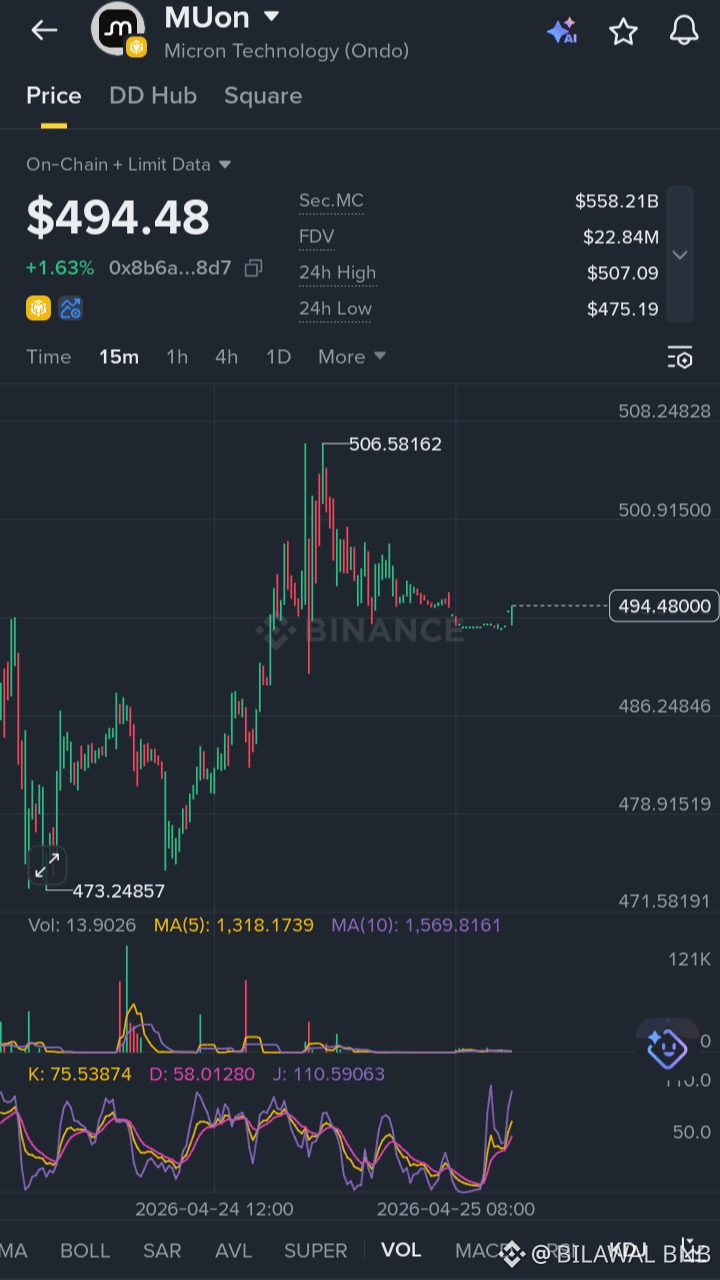This screenshot has height=1280, width=720.
Task: Tap the MA(5) volume readout
Action: (x=234, y=925)
